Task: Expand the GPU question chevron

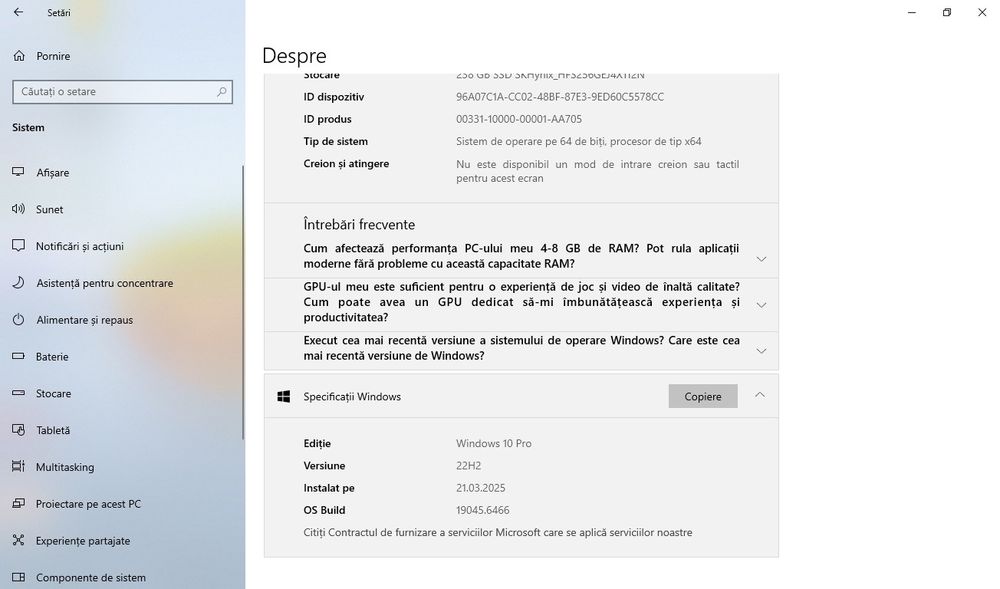Action: pyautogui.click(x=761, y=305)
